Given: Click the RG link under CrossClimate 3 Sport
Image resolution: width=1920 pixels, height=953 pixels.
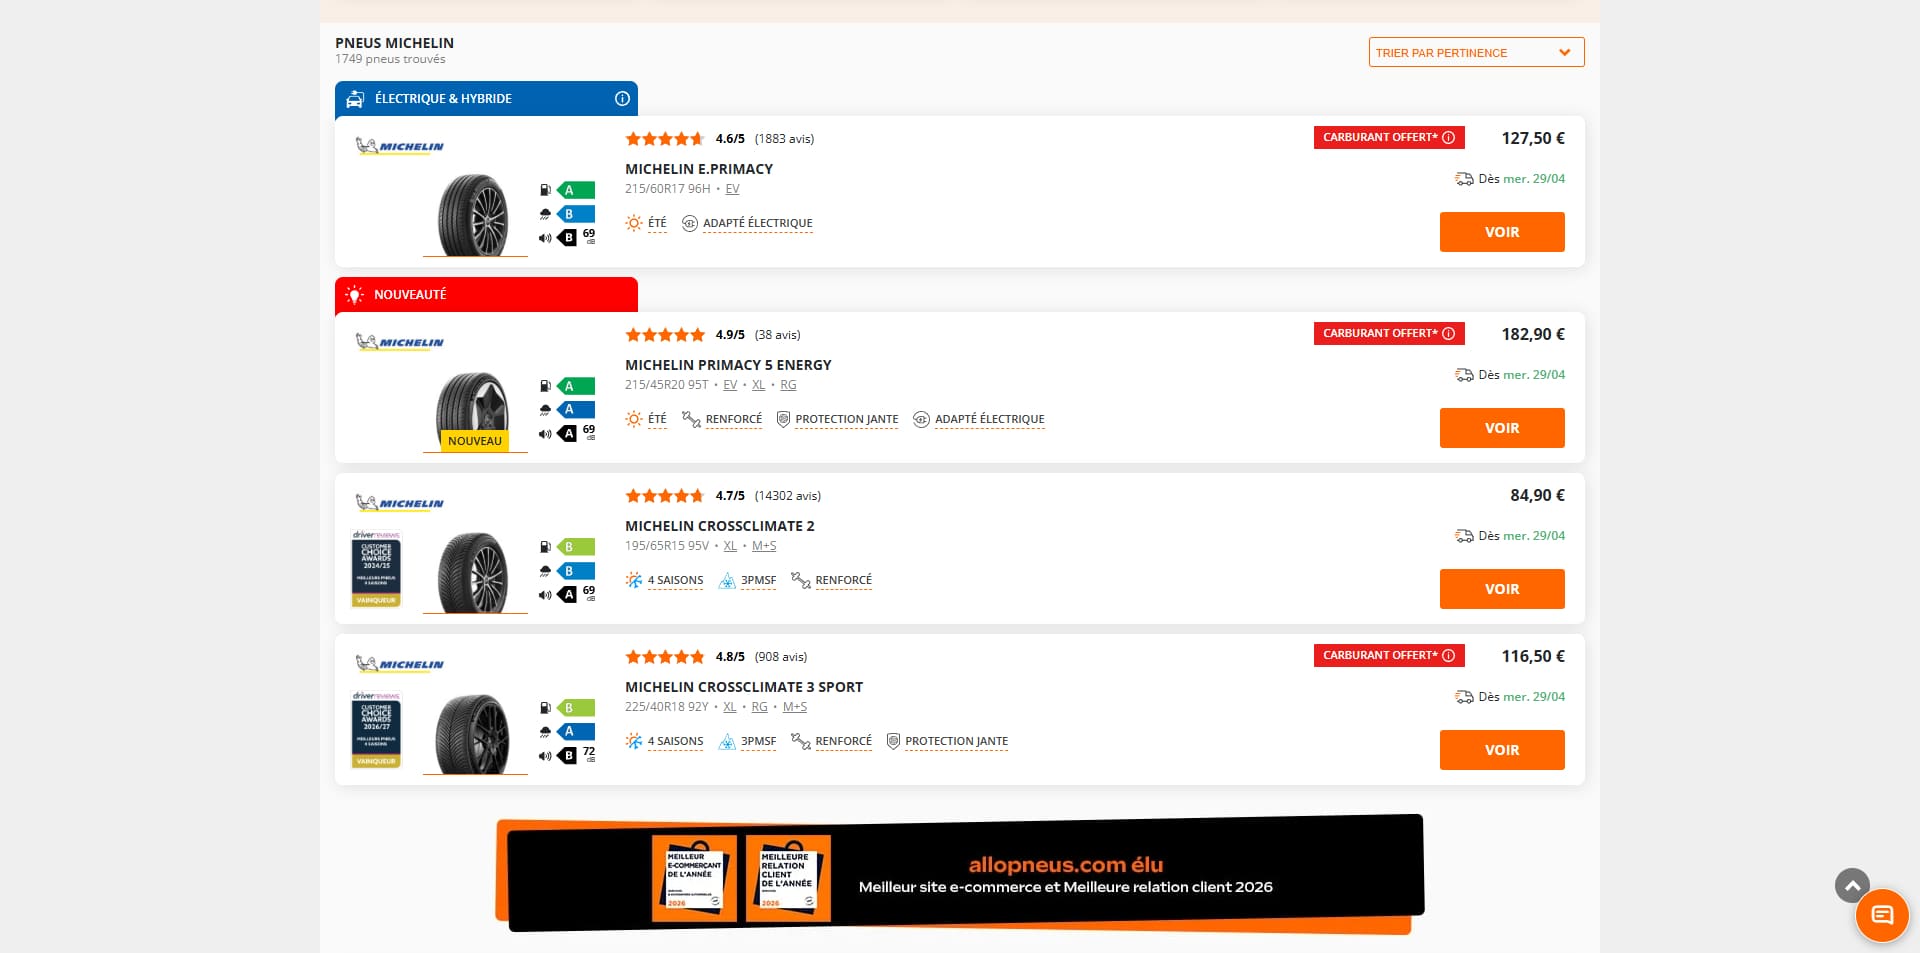Looking at the screenshot, I should (x=759, y=707).
